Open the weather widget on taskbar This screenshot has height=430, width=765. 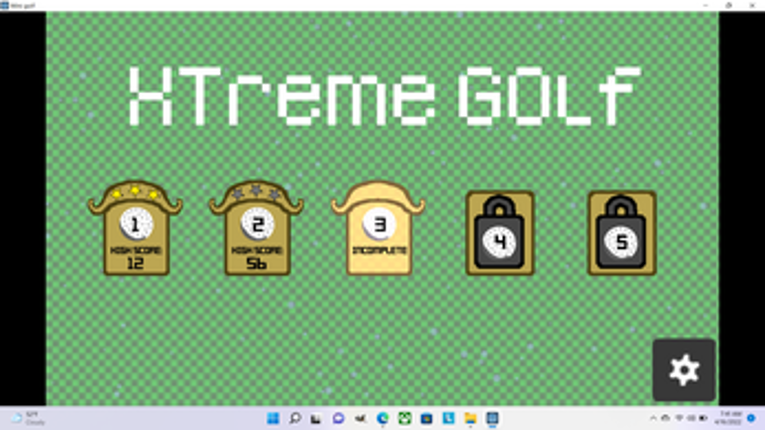tap(28, 418)
